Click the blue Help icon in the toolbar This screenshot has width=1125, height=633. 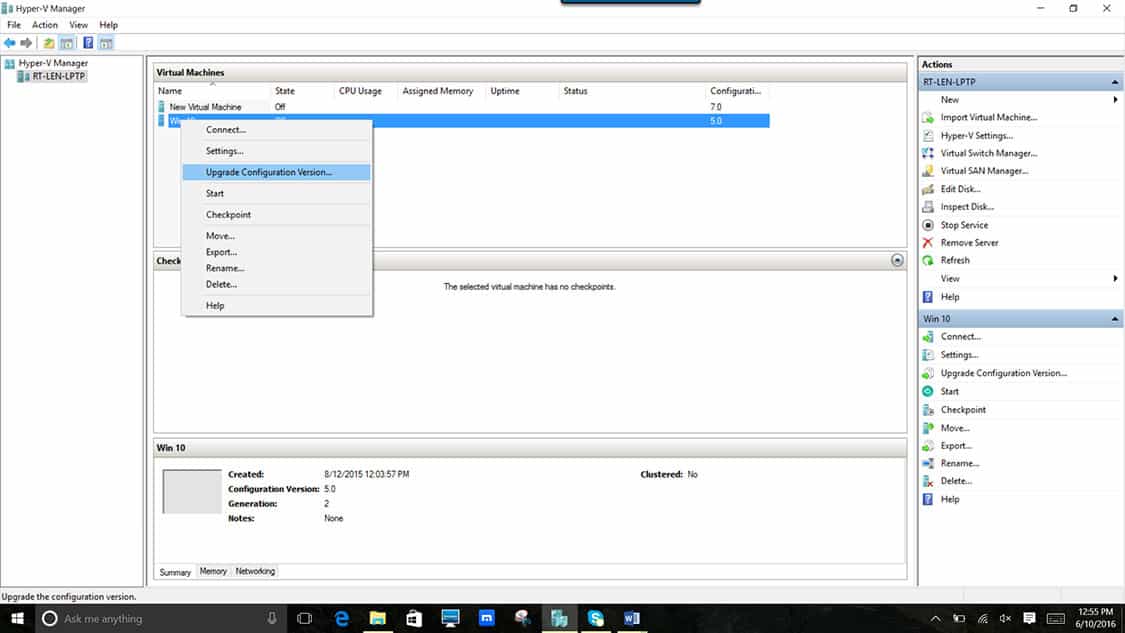pos(88,43)
